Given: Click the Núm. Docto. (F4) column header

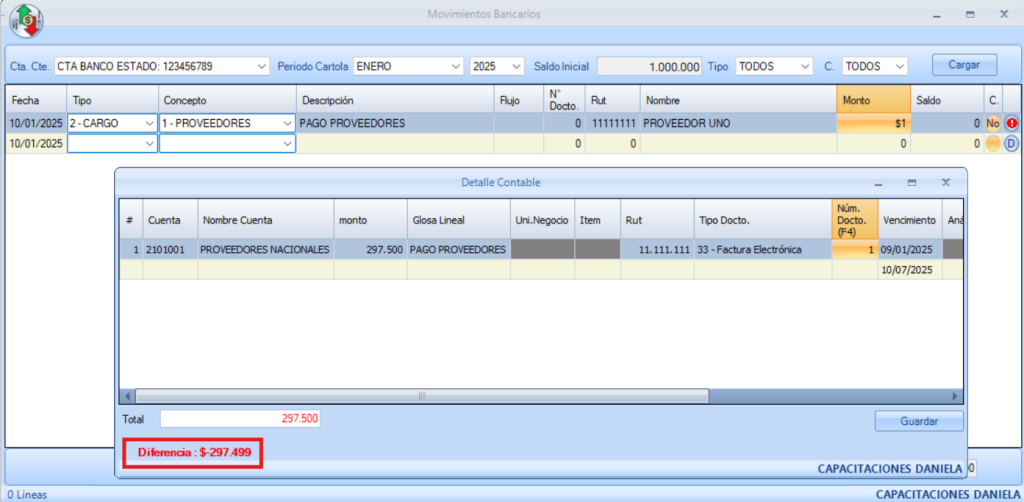Looking at the screenshot, I should tap(854, 220).
